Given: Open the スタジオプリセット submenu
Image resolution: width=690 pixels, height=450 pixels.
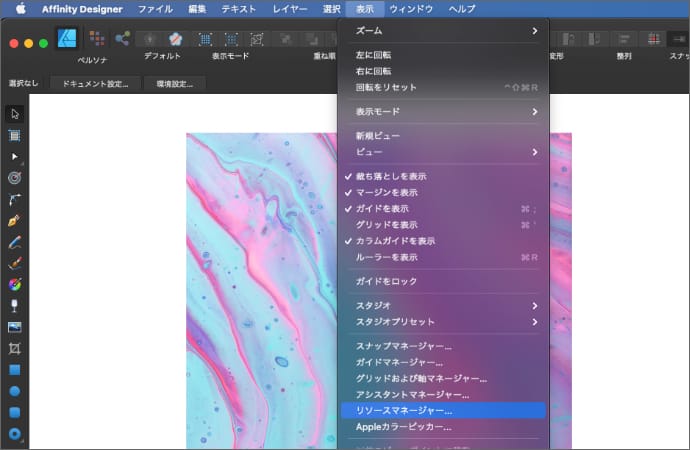Looking at the screenshot, I should pos(440,322).
